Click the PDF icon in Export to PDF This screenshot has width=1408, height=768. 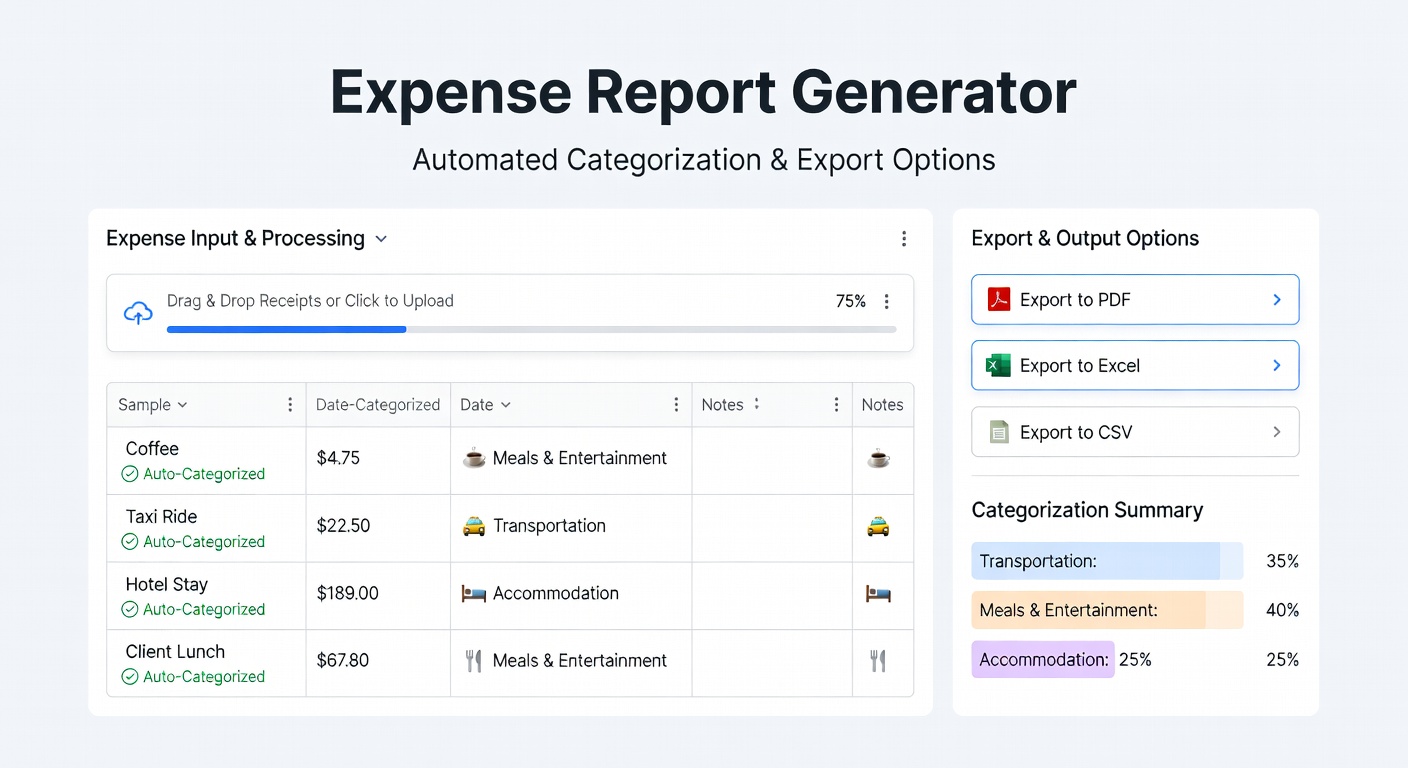point(998,300)
